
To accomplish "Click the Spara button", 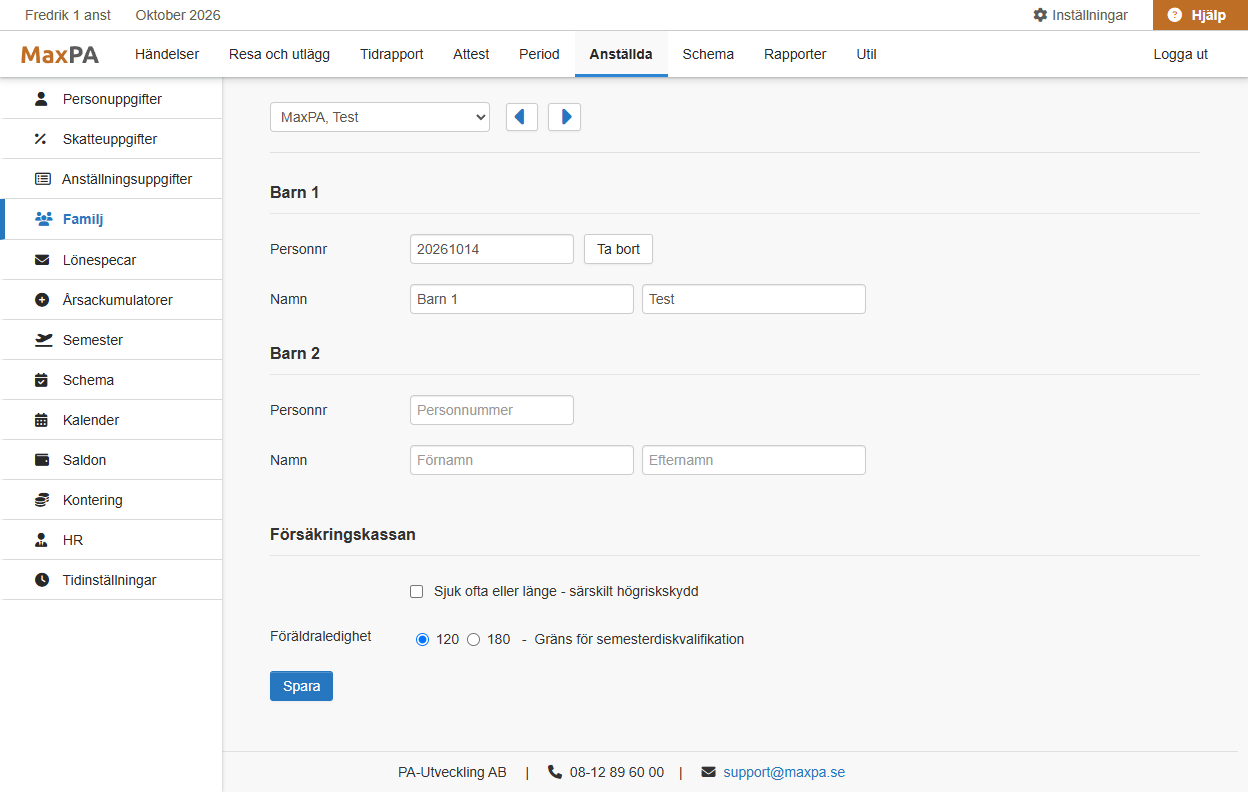I will [x=301, y=686].
